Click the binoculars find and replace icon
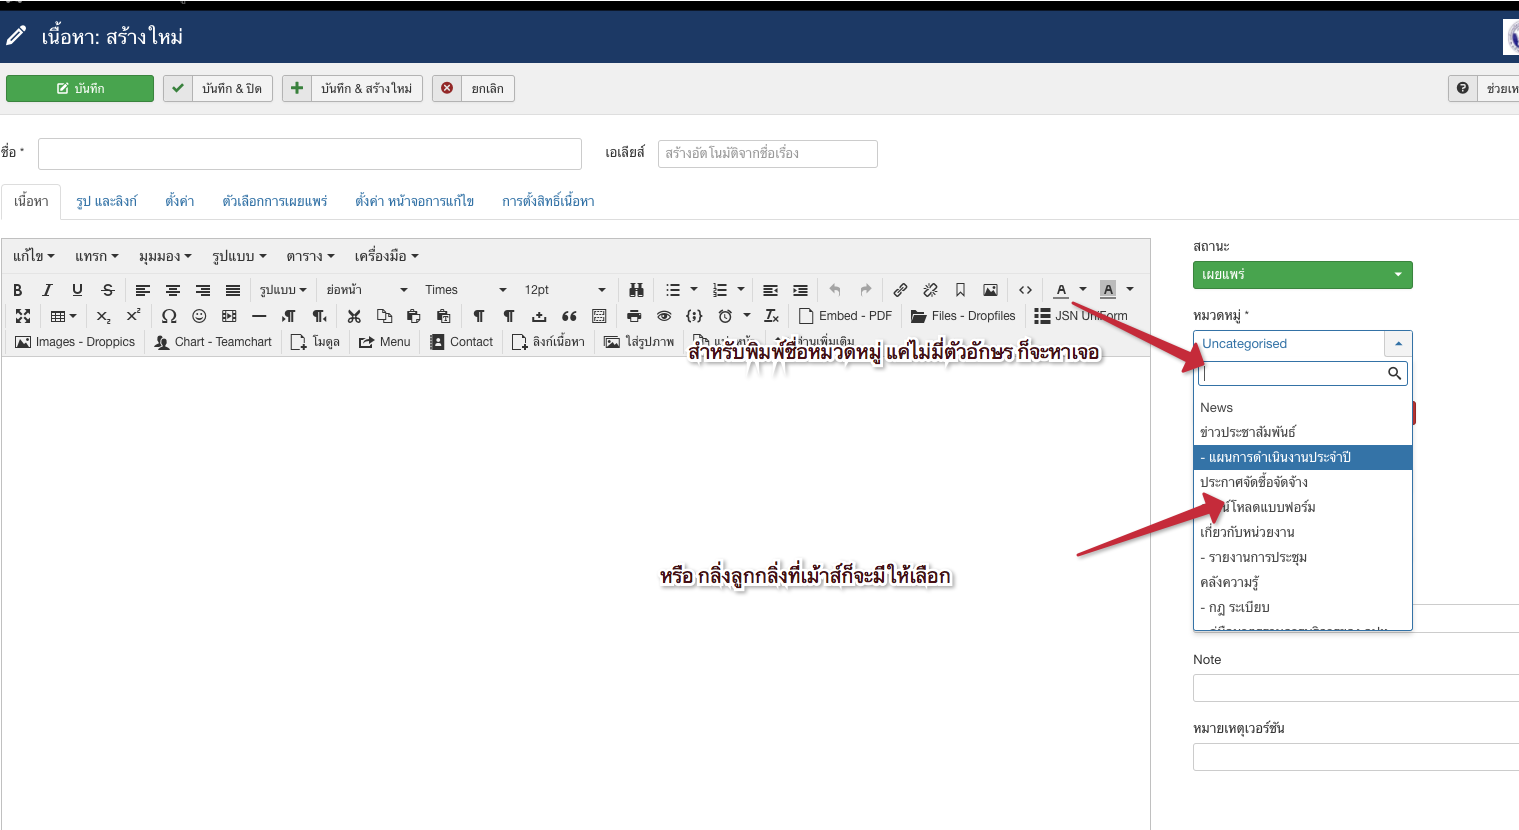Image resolution: width=1519 pixels, height=830 pixels. click(636, 290)
